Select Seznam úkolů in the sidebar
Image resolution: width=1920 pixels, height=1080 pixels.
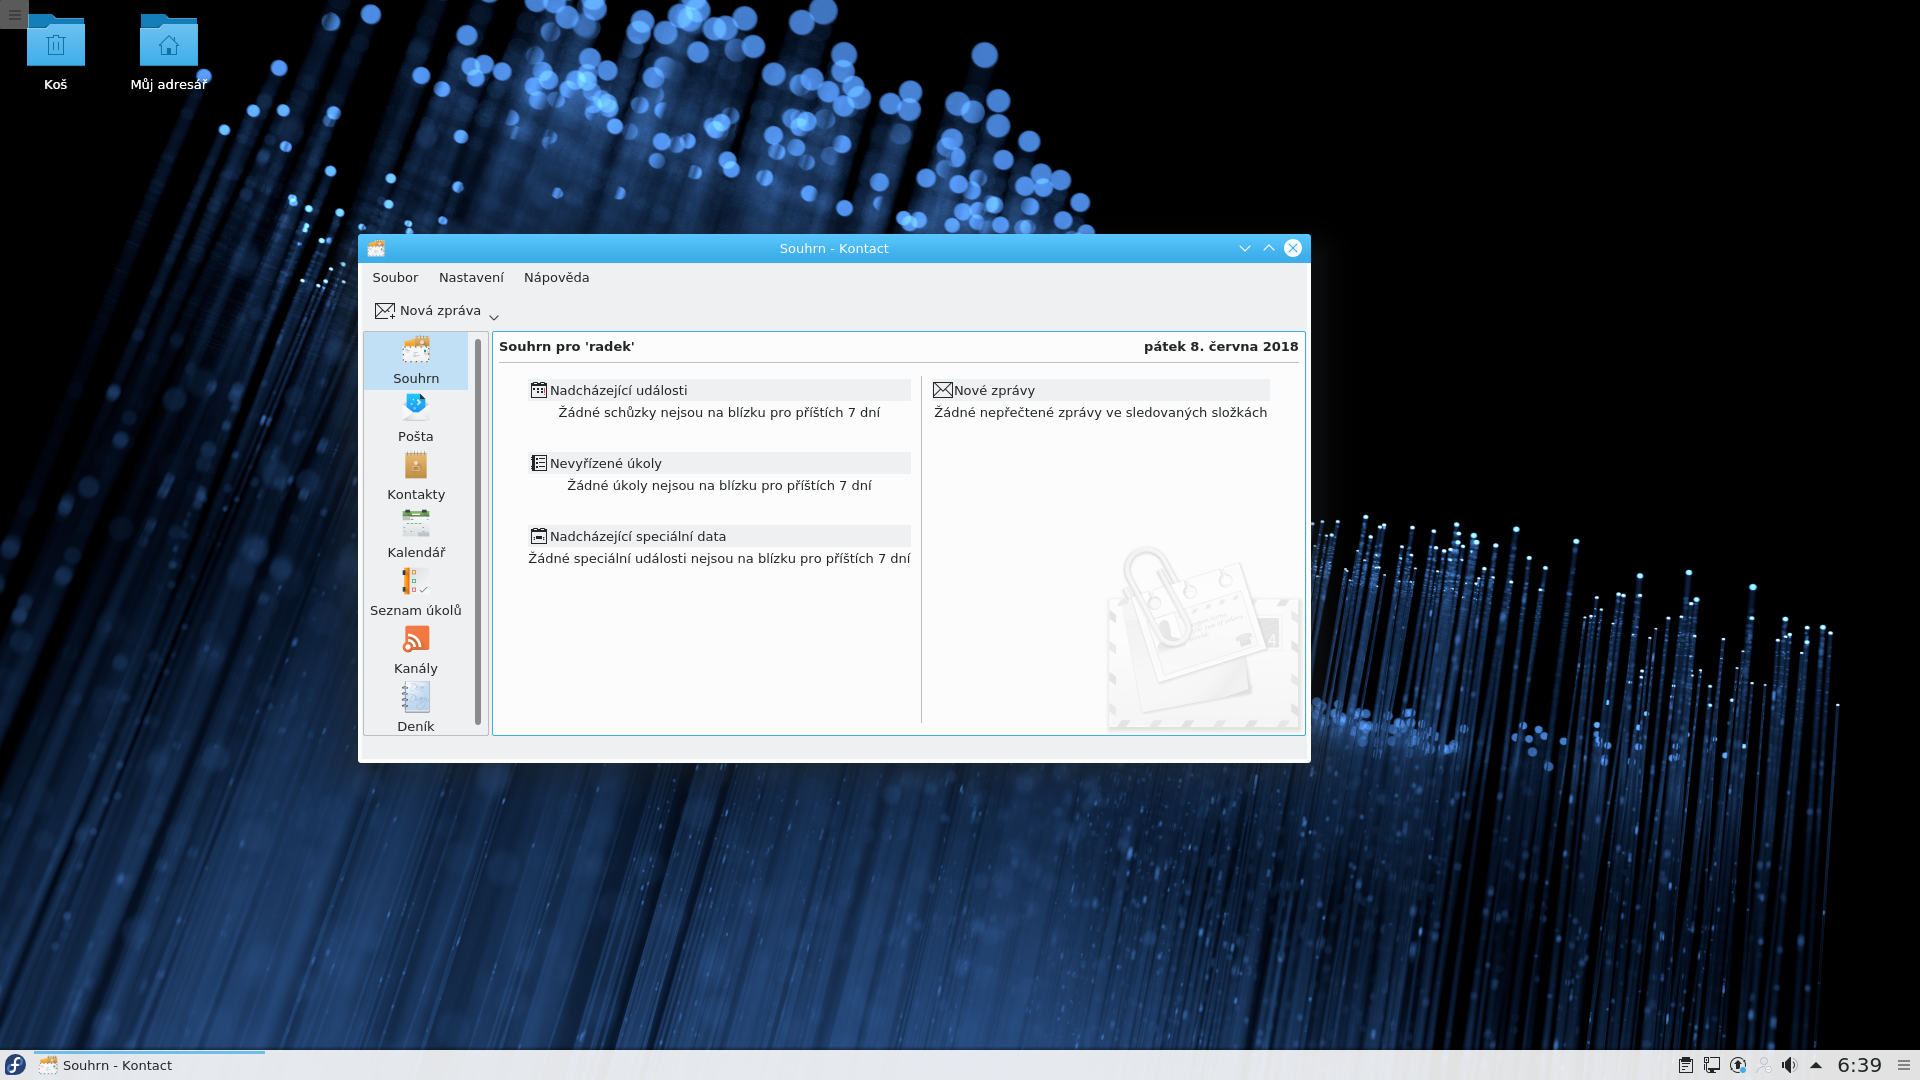tap(415, 591)
